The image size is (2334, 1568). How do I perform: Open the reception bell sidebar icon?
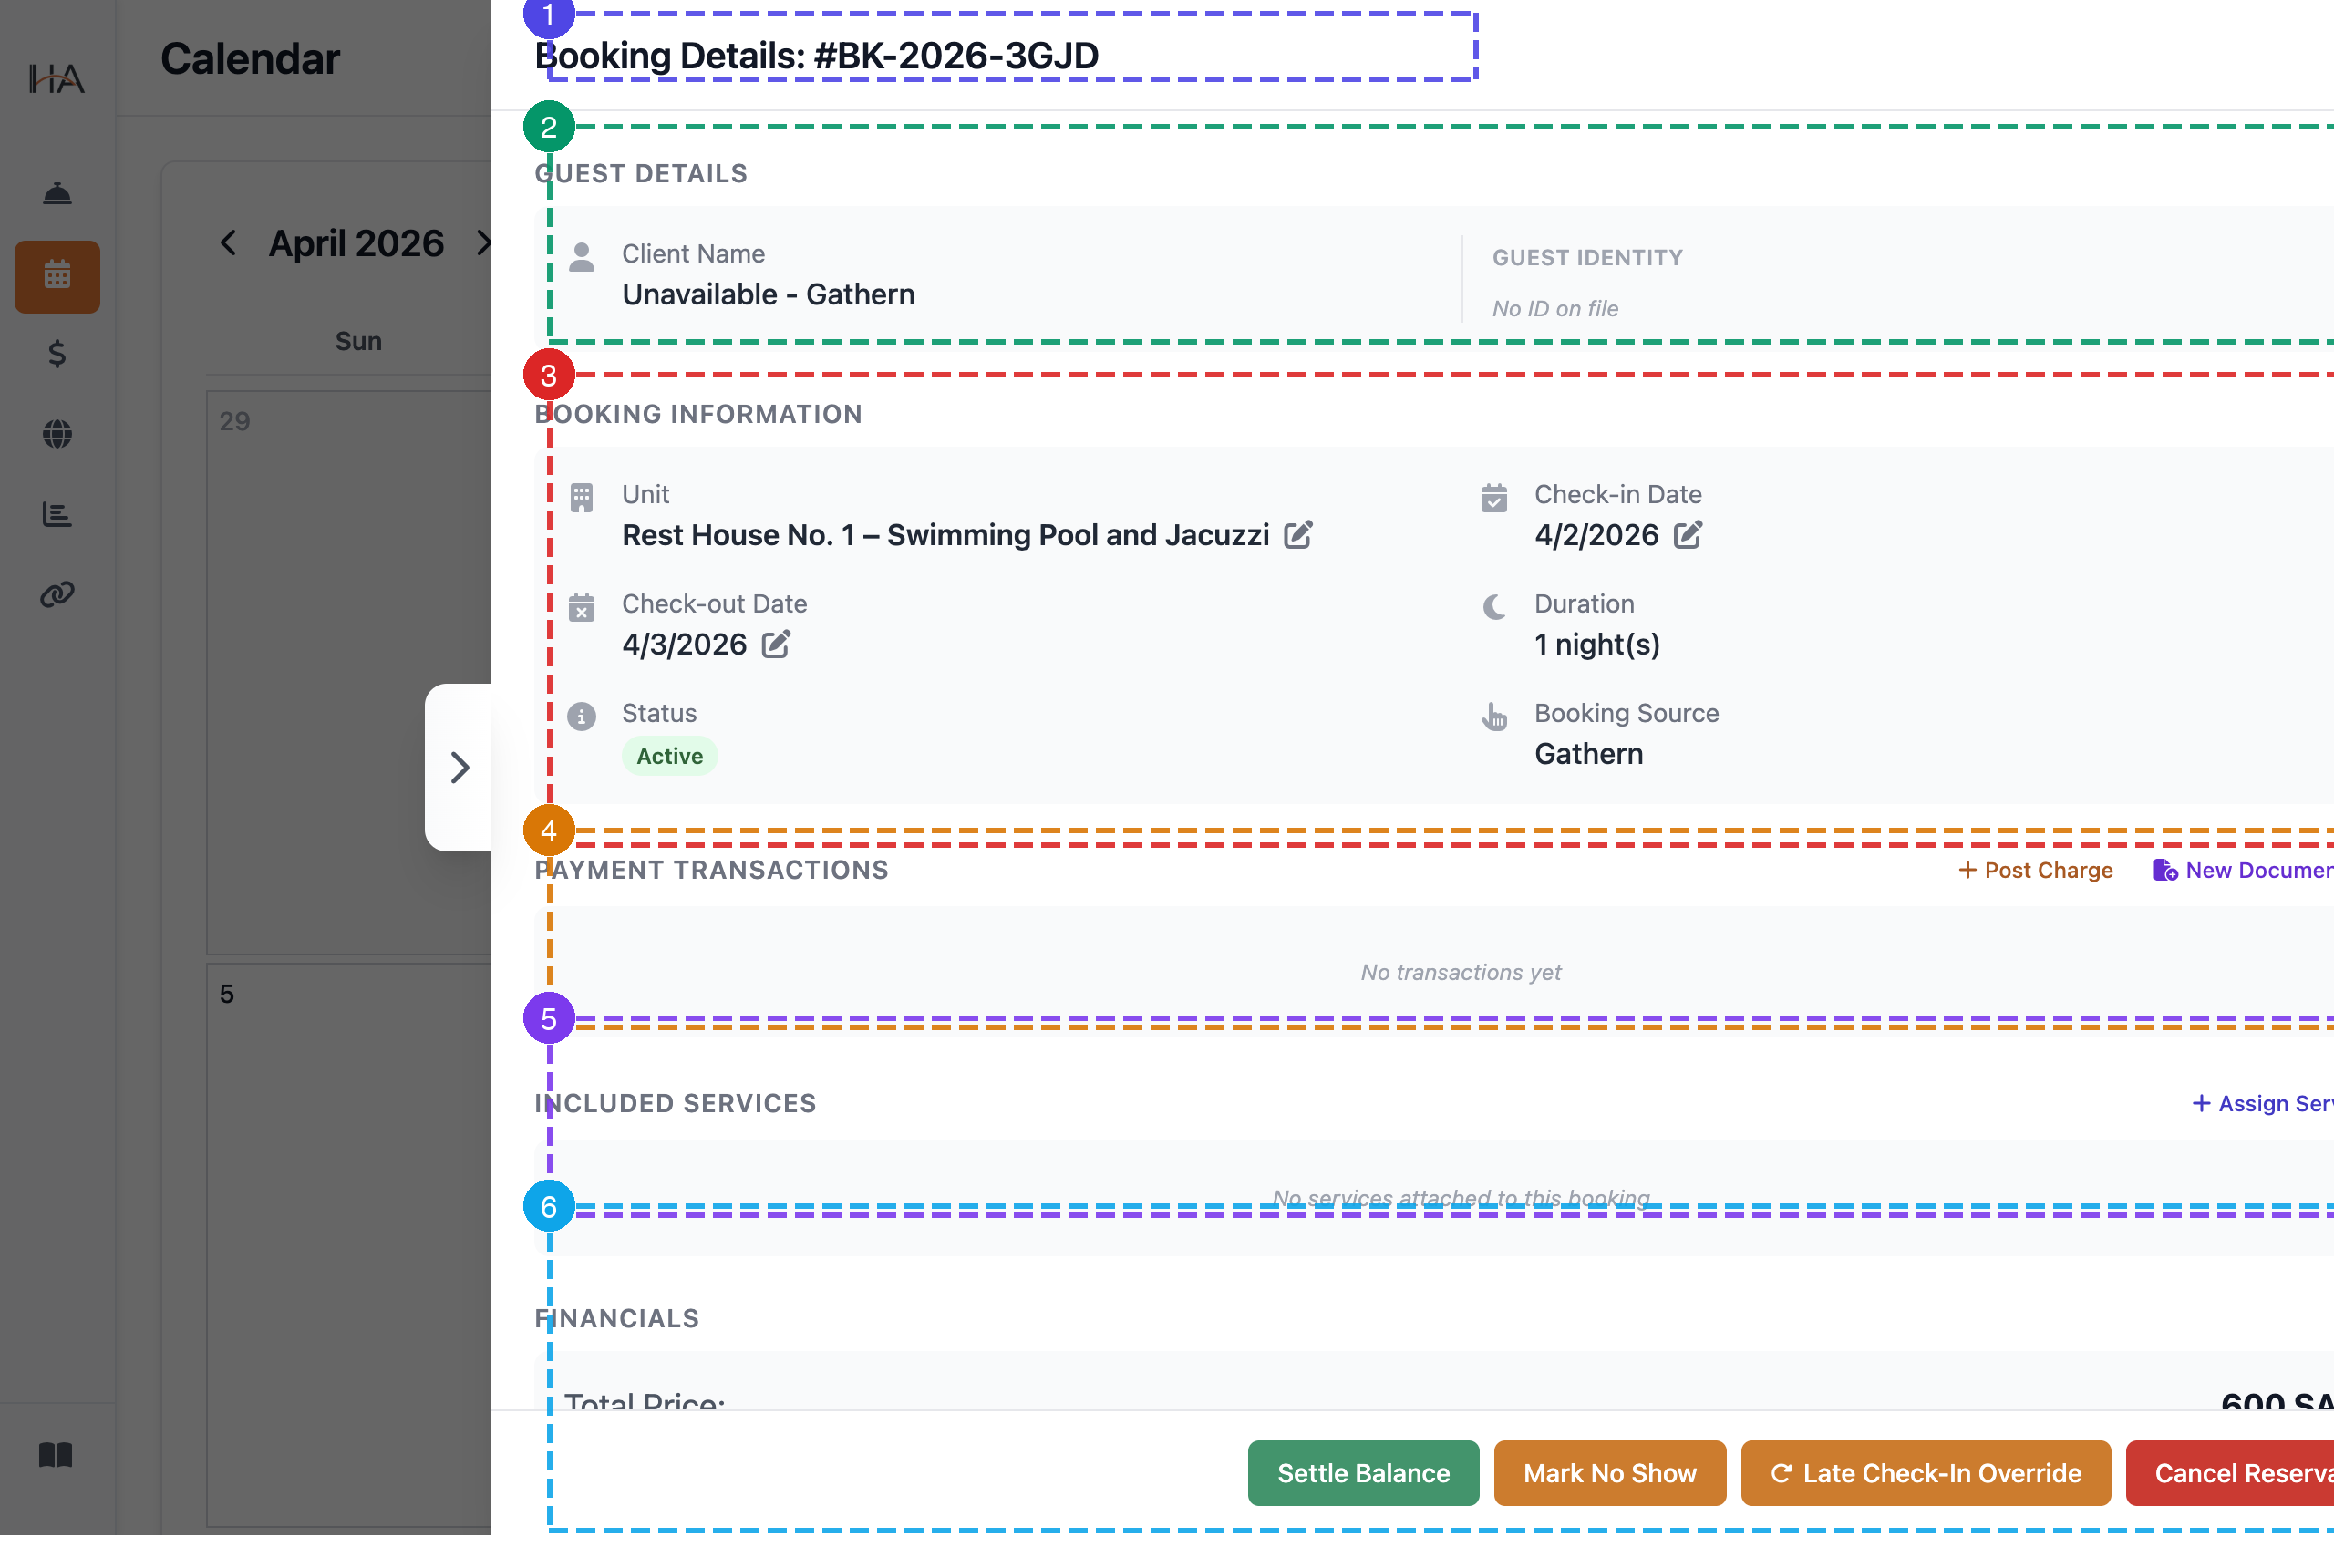pyautogui.click(x=57, y=193)
